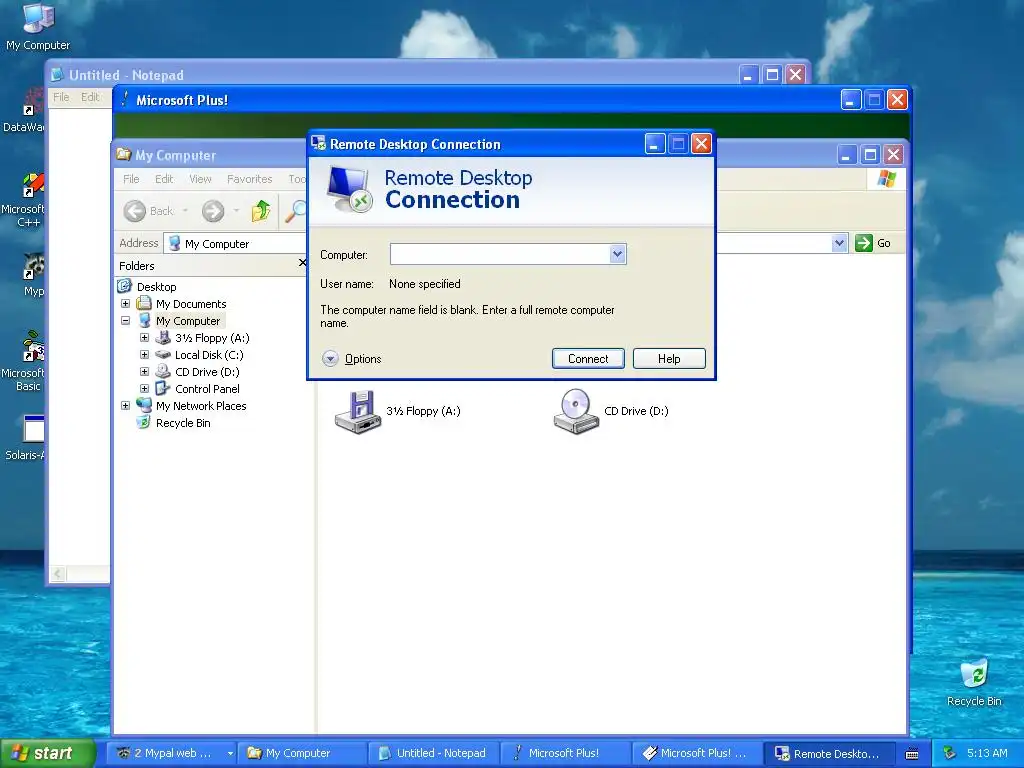Open the Edit menu in Notepad

pos(90,97)
